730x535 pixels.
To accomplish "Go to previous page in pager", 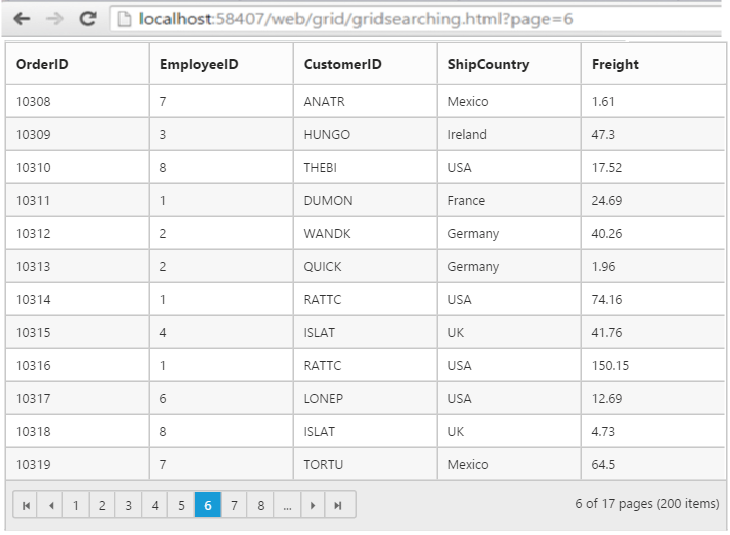I will 51,505.
